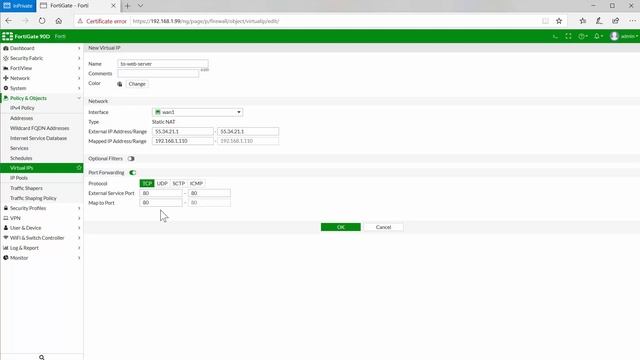Click the Change color button

(x=137, y=84)
